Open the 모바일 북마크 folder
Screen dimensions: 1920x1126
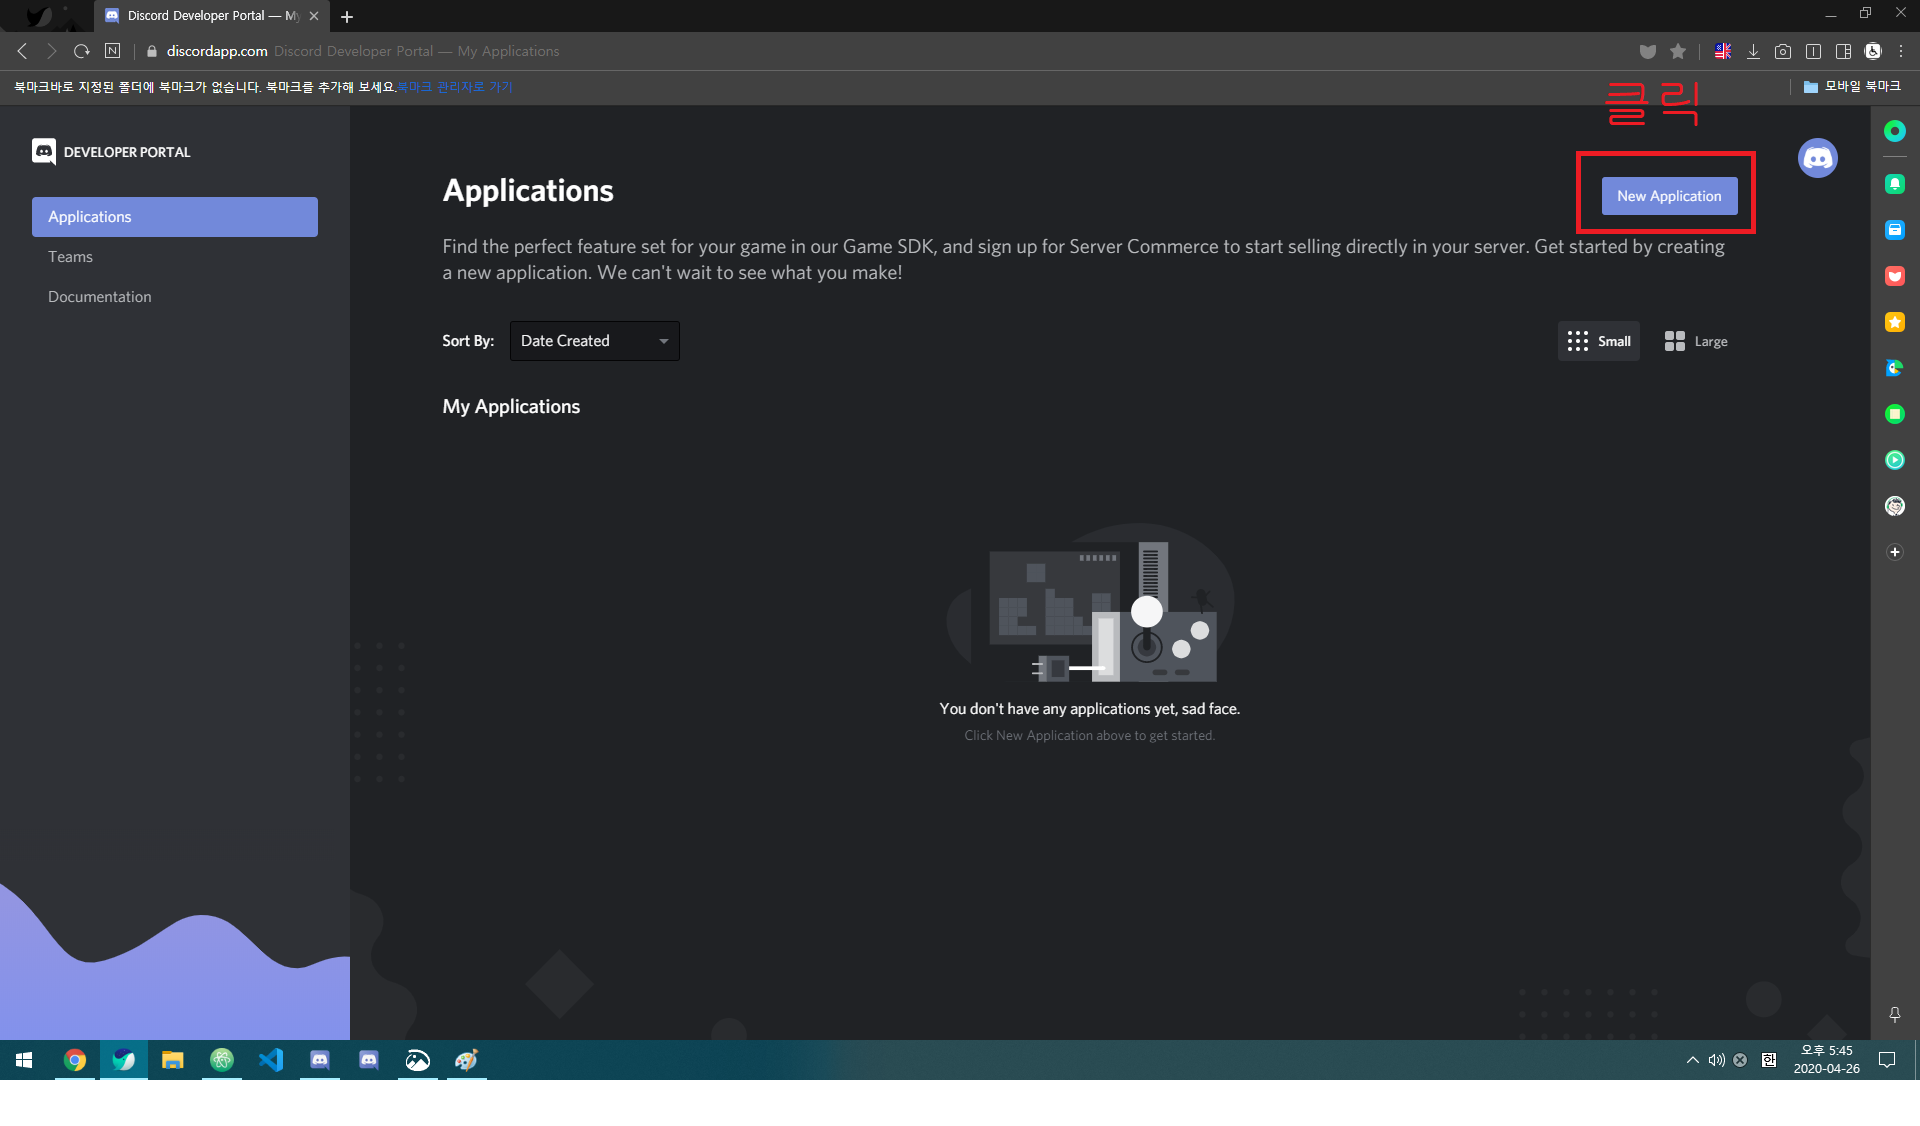coord(1852,87)
